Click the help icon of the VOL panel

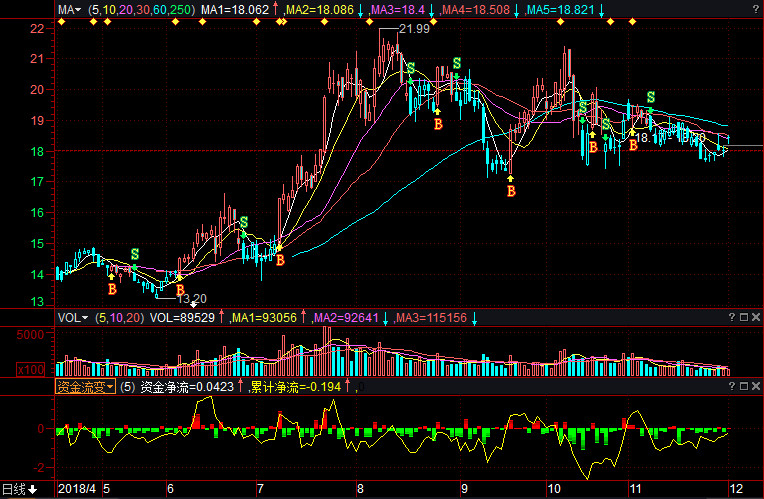[x=732, y=317]
